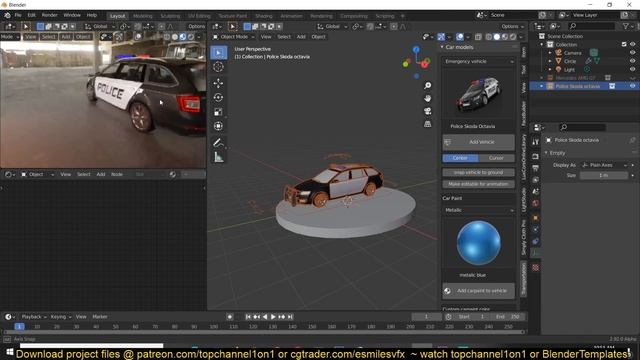Open Object Mode dropdown in main viewport
Screen dimensions: 640x360
234,37
